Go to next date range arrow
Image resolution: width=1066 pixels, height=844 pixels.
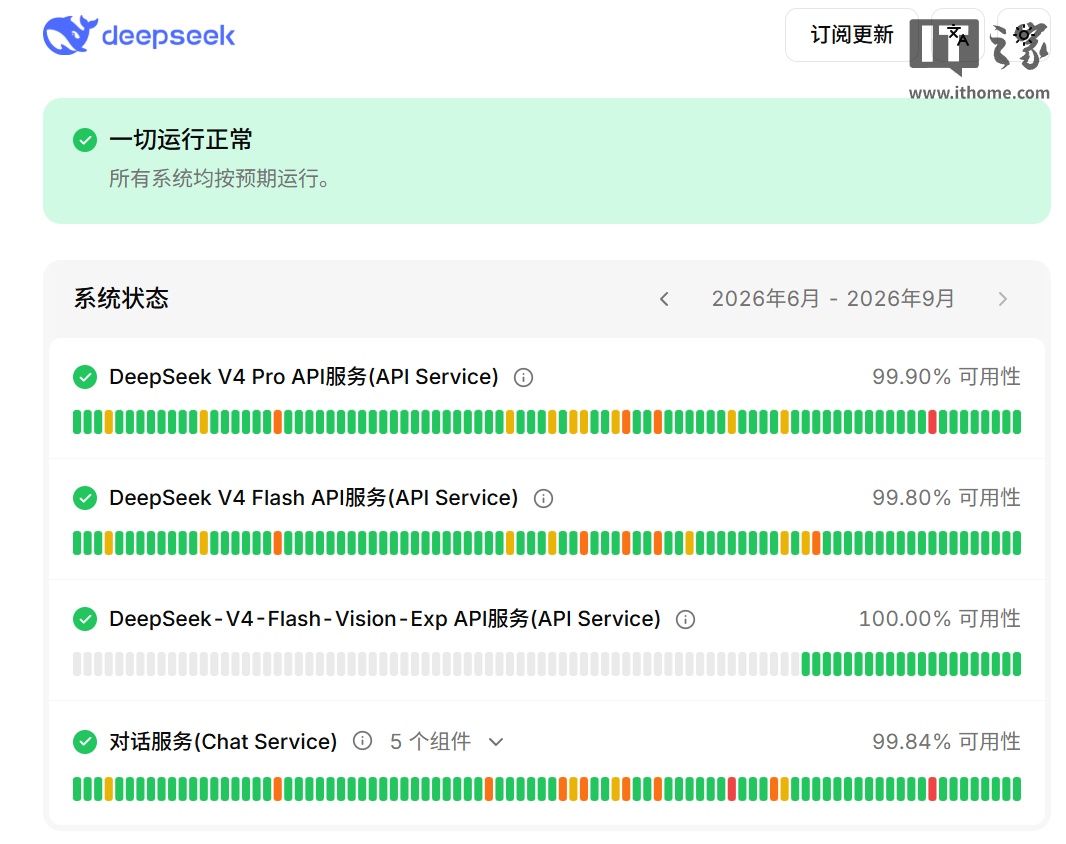(x=1002, y=299)
